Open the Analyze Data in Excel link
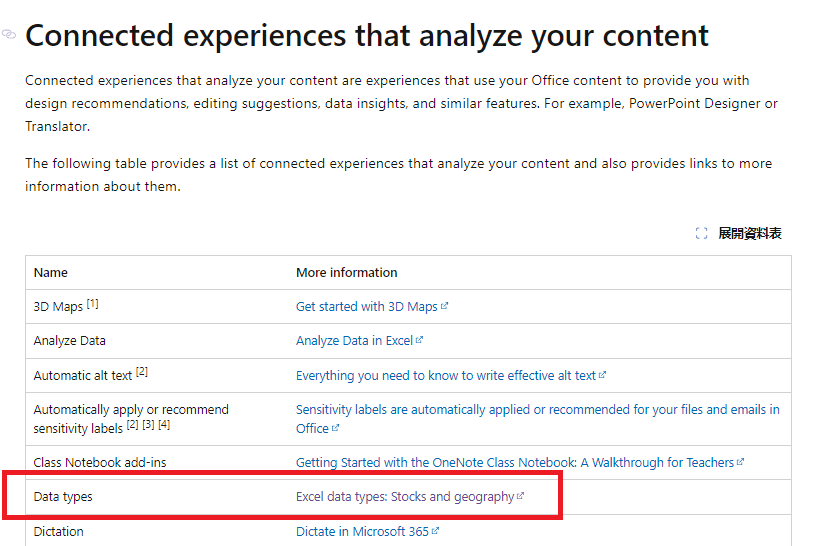This screenshot has width=826, height=546. coord(354,341)
